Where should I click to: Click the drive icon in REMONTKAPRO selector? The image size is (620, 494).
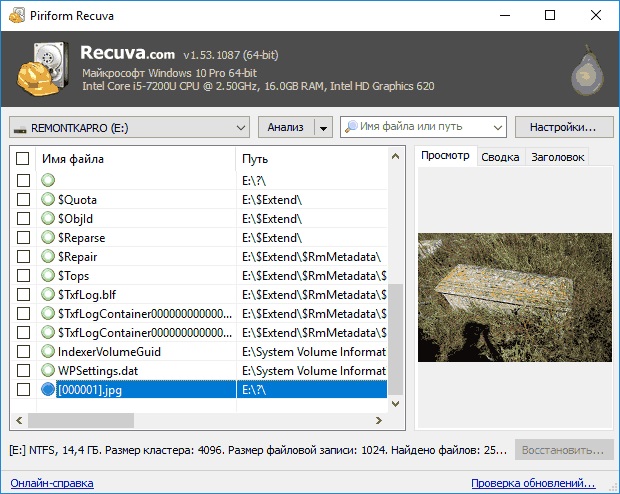[20, 127]
